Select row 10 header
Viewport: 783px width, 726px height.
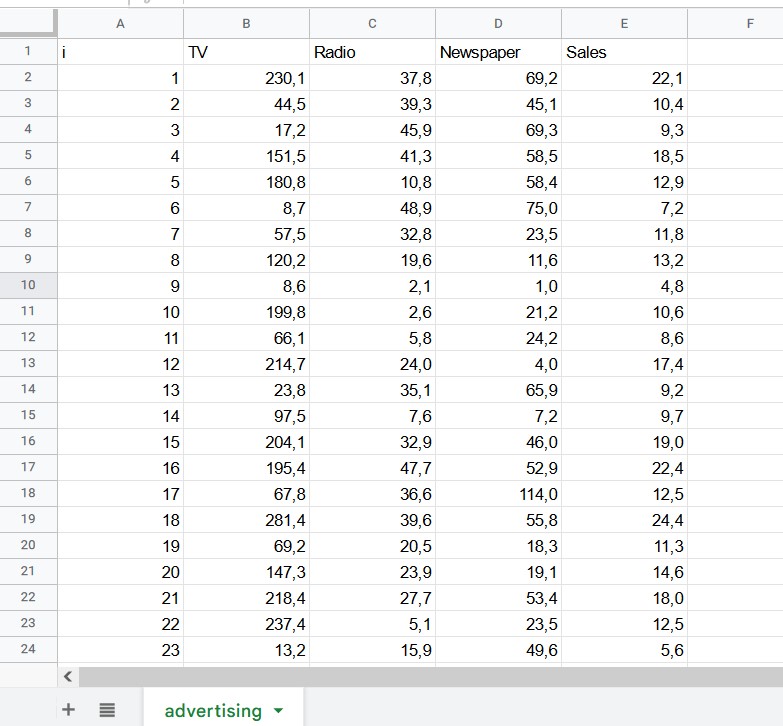[28, 285]
